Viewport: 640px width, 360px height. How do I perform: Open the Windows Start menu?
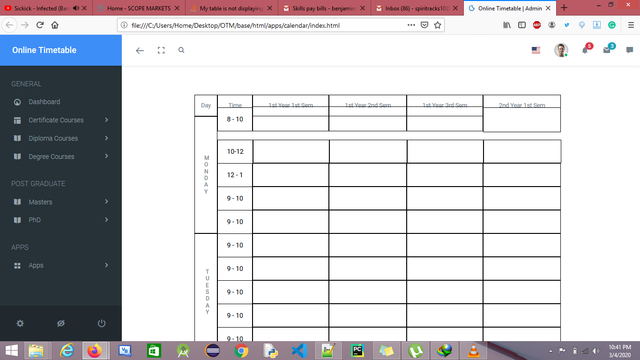click(11, 351)
